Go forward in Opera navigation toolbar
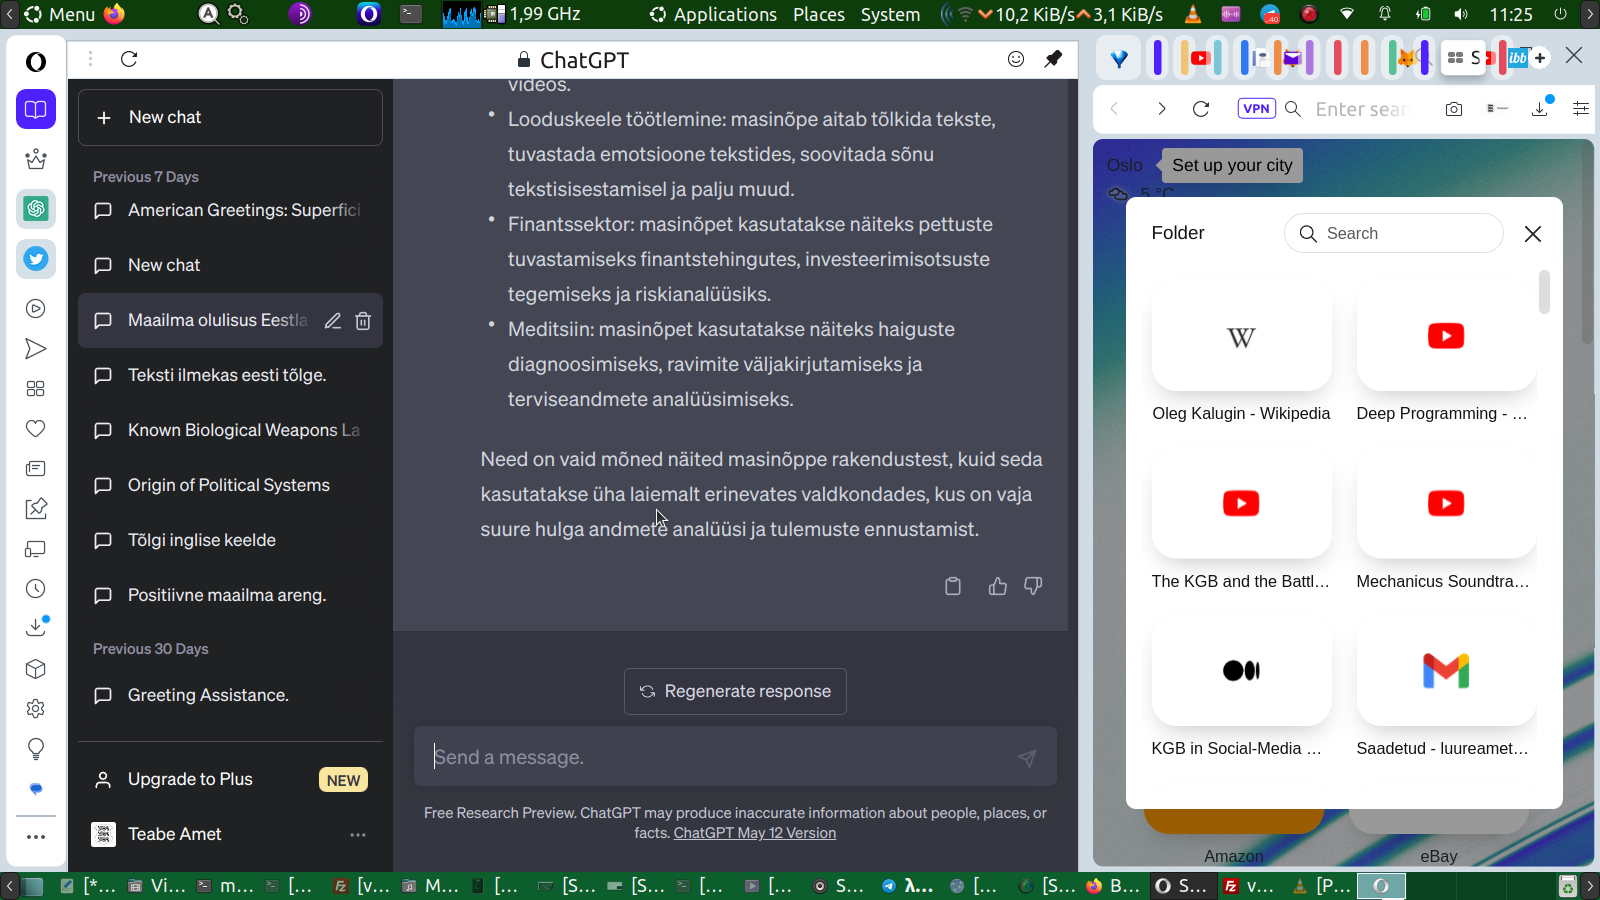Viewport: 1600px width, 900px height. (x=1161, y=109)
